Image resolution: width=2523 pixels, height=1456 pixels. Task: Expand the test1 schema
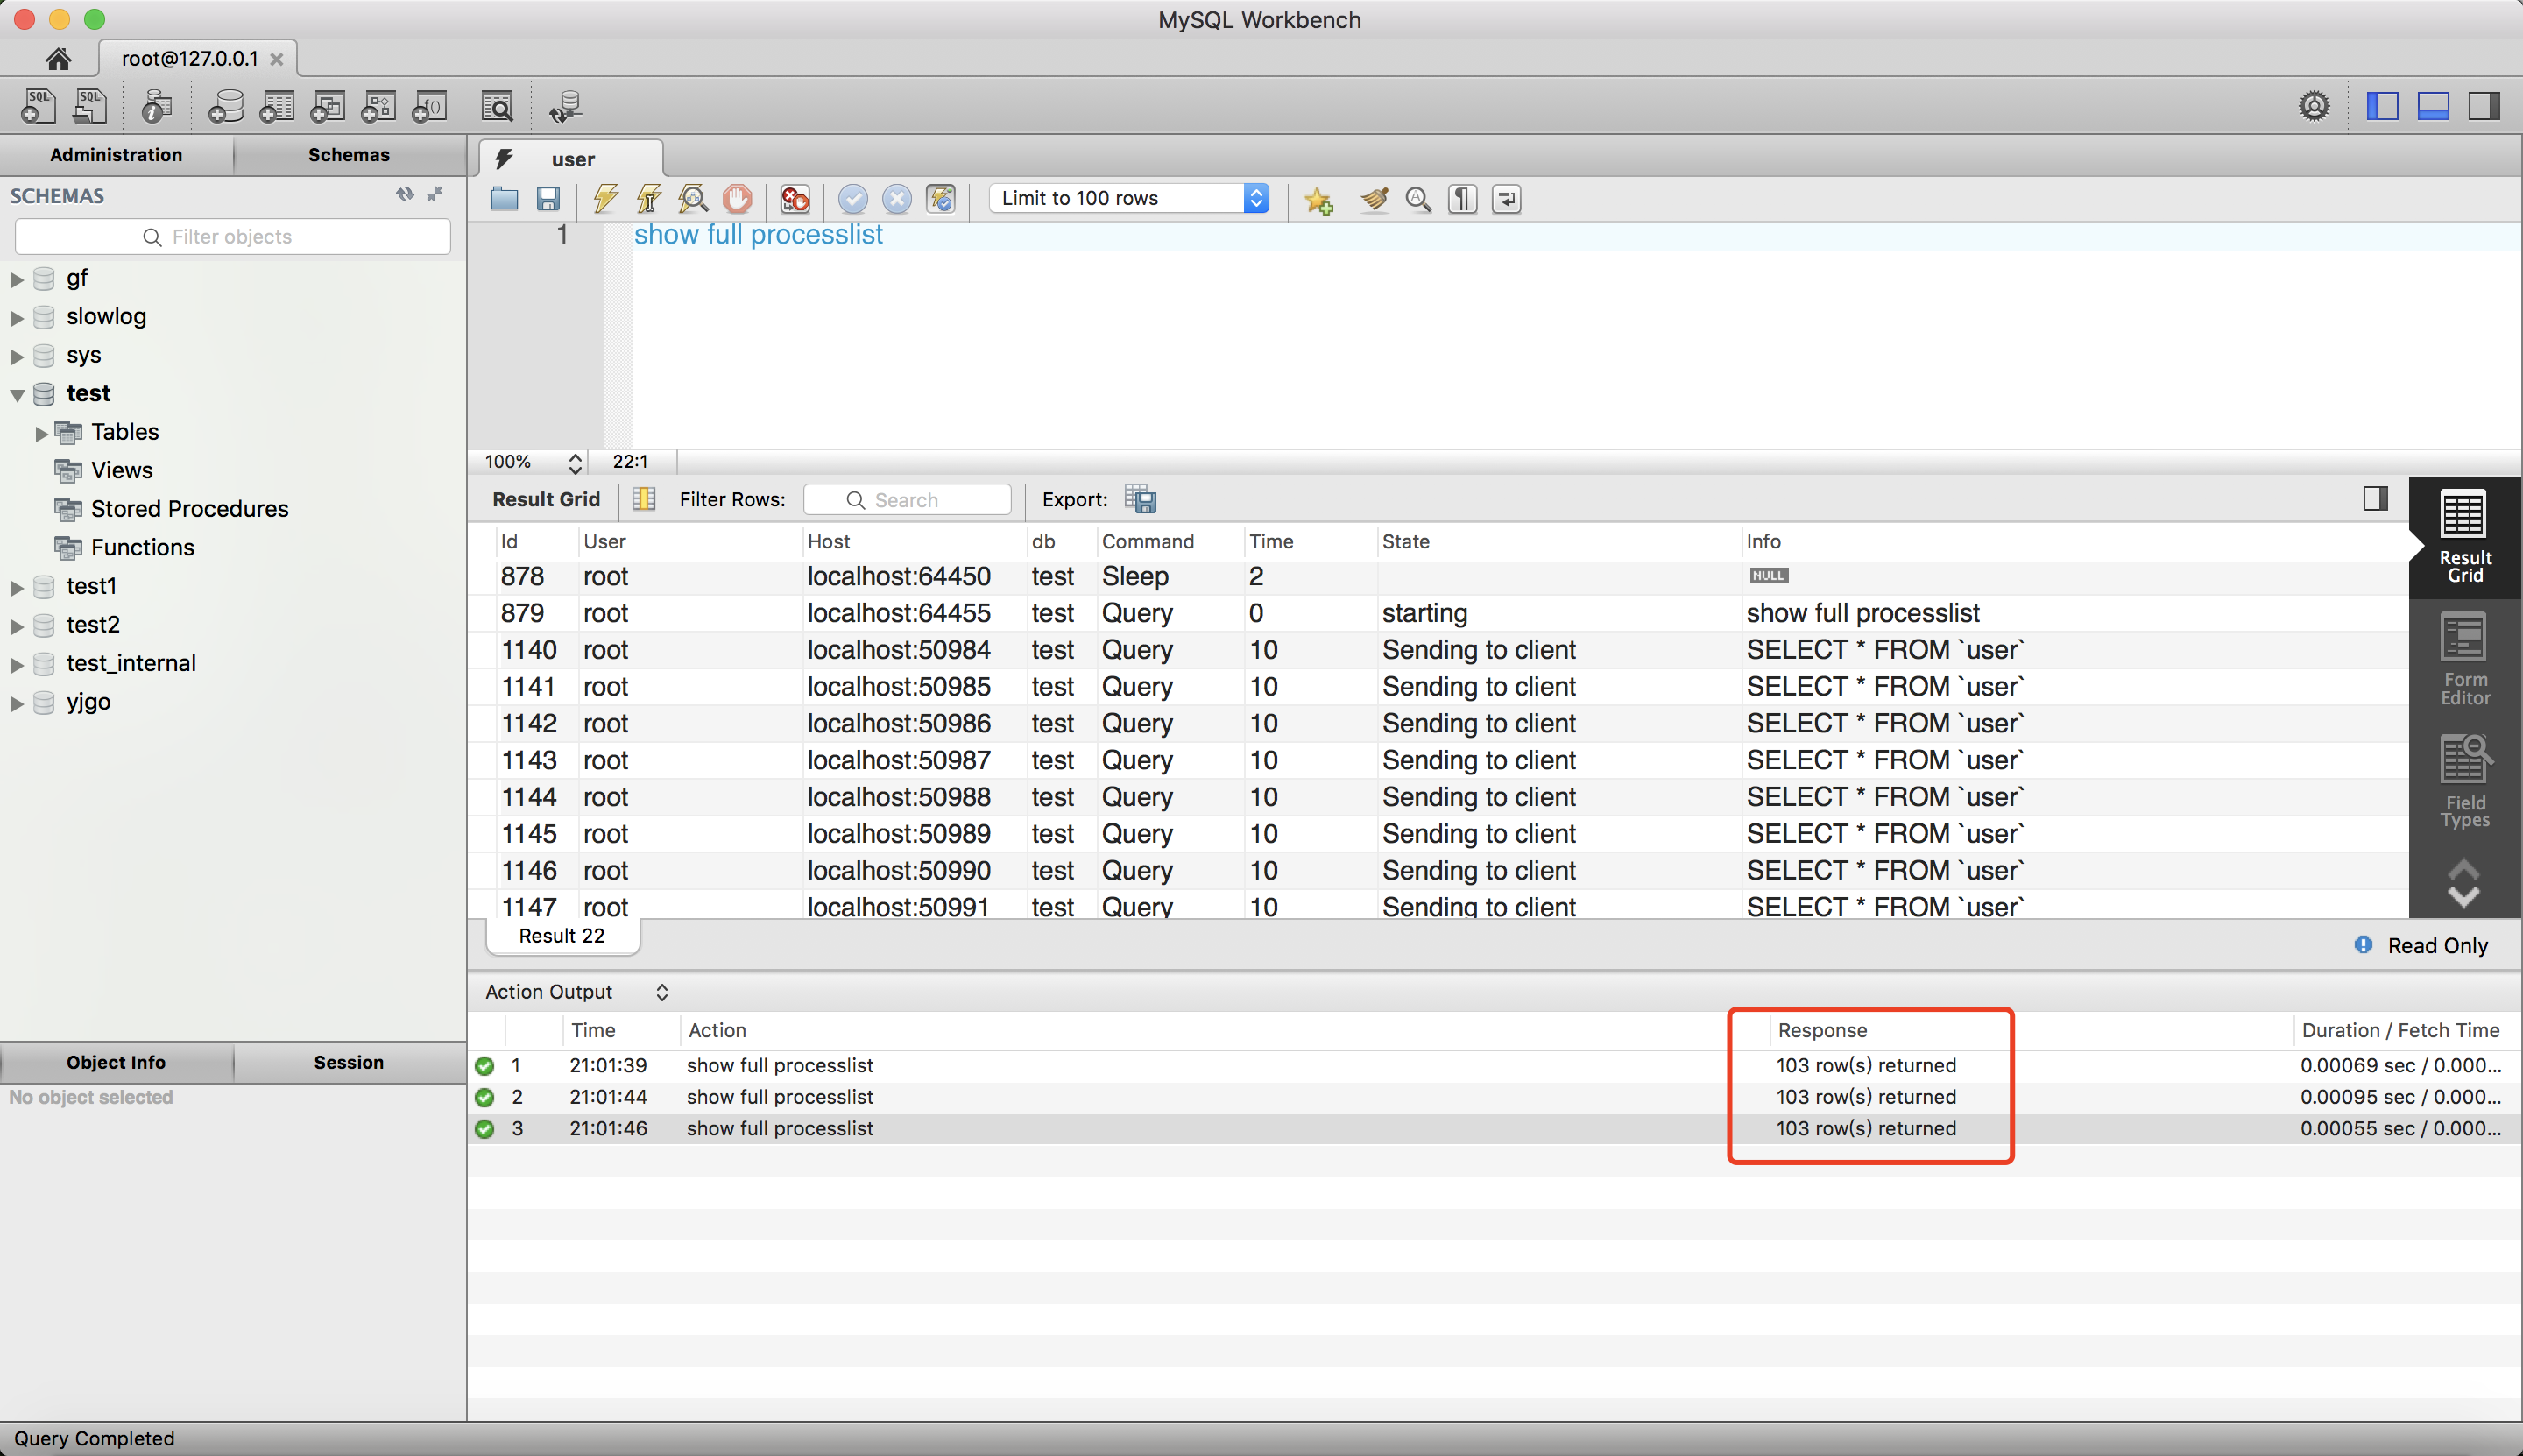[x=17, y=587]
